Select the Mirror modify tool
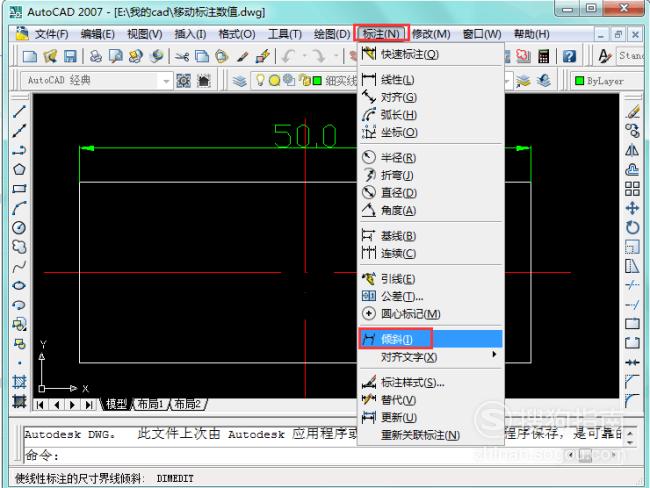650x488 pixels. tap(632, 150)
